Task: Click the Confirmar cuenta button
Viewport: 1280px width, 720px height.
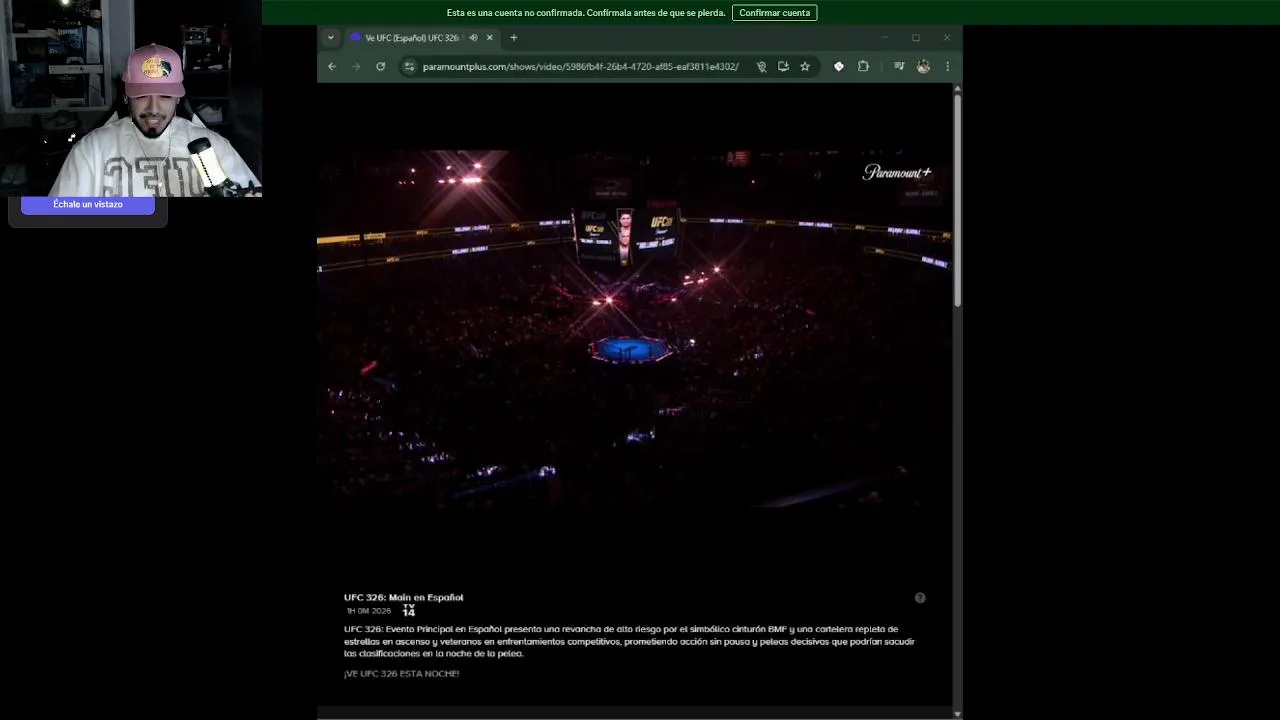Action: [x=774, y=13]
